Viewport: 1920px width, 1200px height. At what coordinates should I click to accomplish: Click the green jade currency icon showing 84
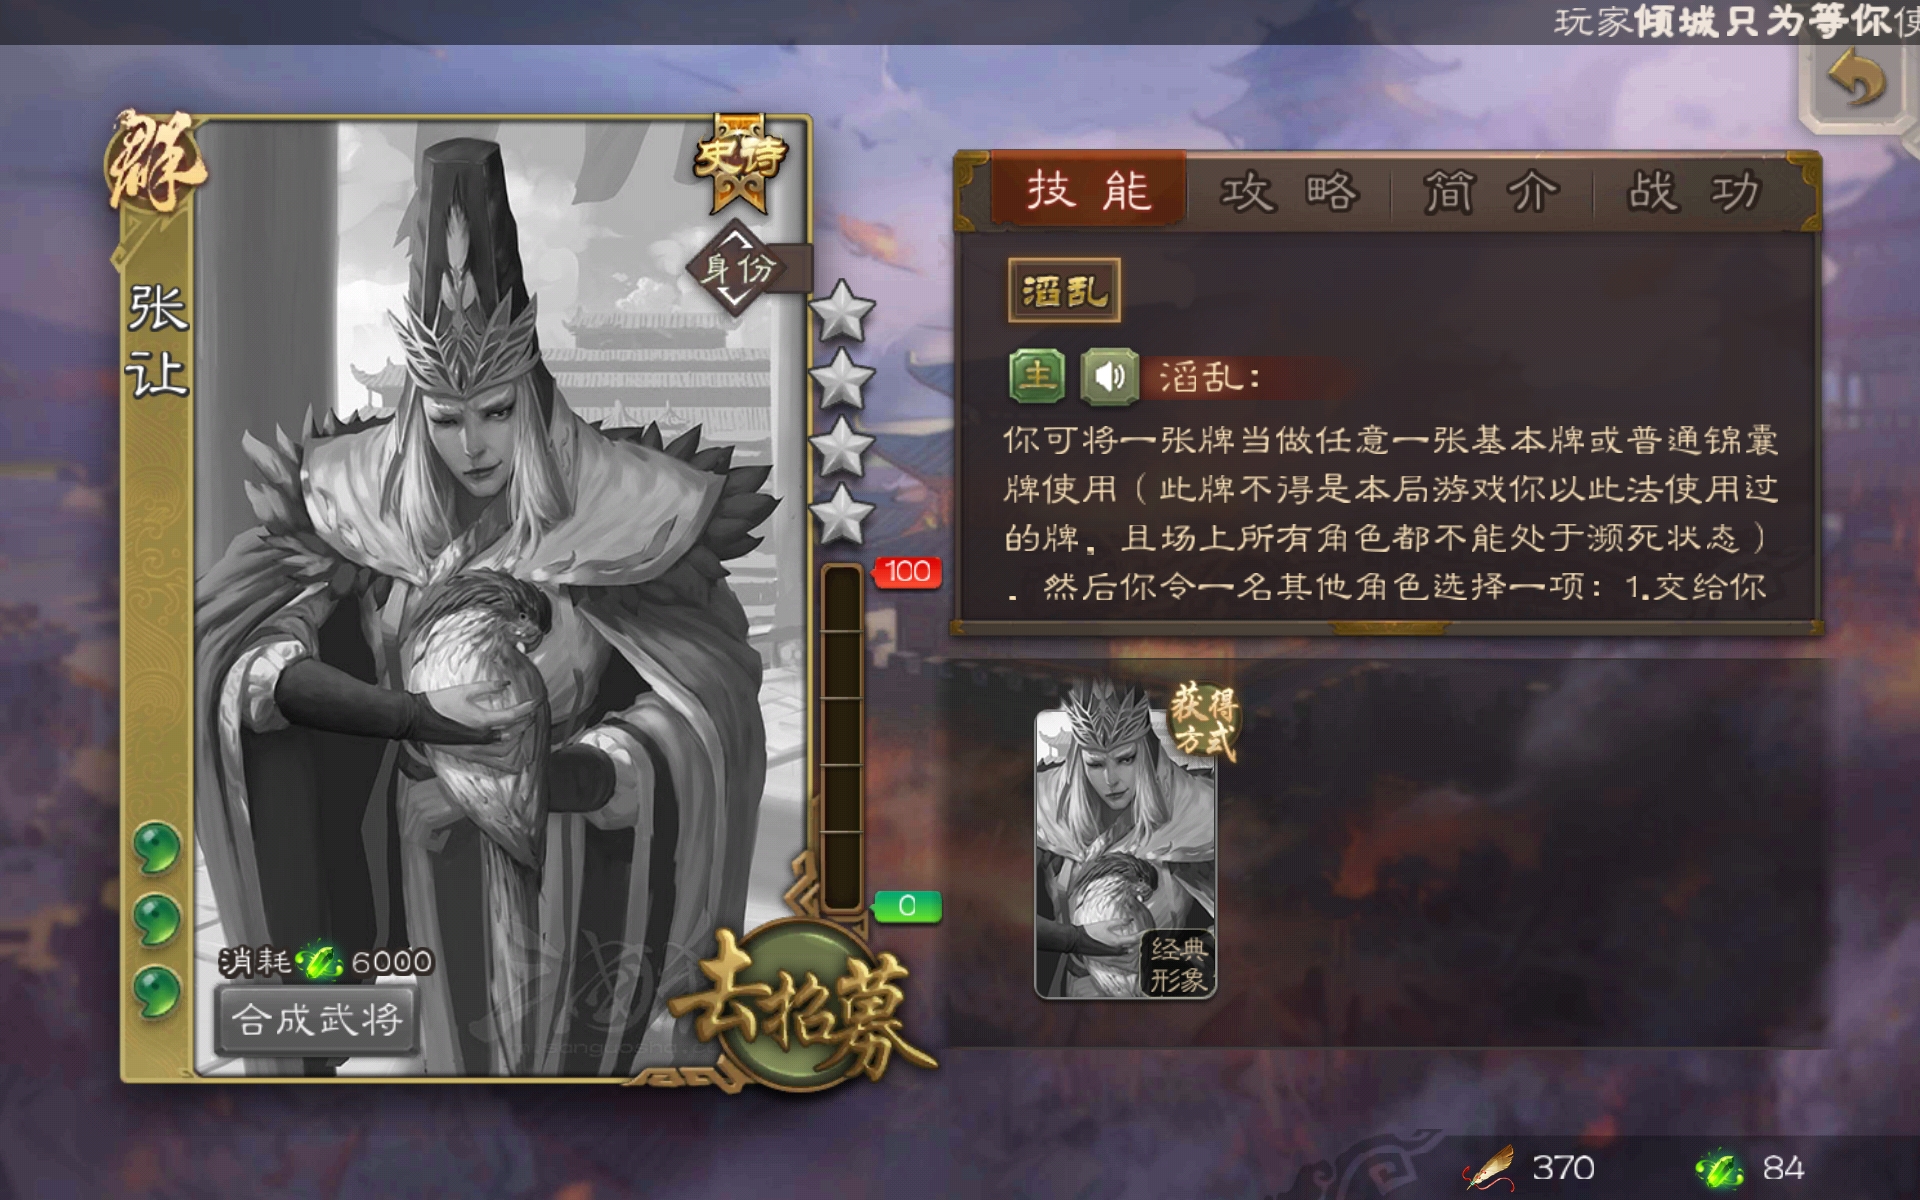pos(1718,1168)
